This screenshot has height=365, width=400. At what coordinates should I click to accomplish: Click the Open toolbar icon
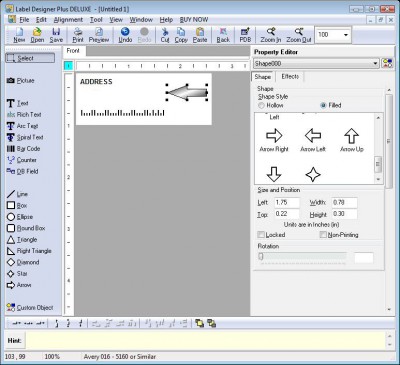click(37, 35)
